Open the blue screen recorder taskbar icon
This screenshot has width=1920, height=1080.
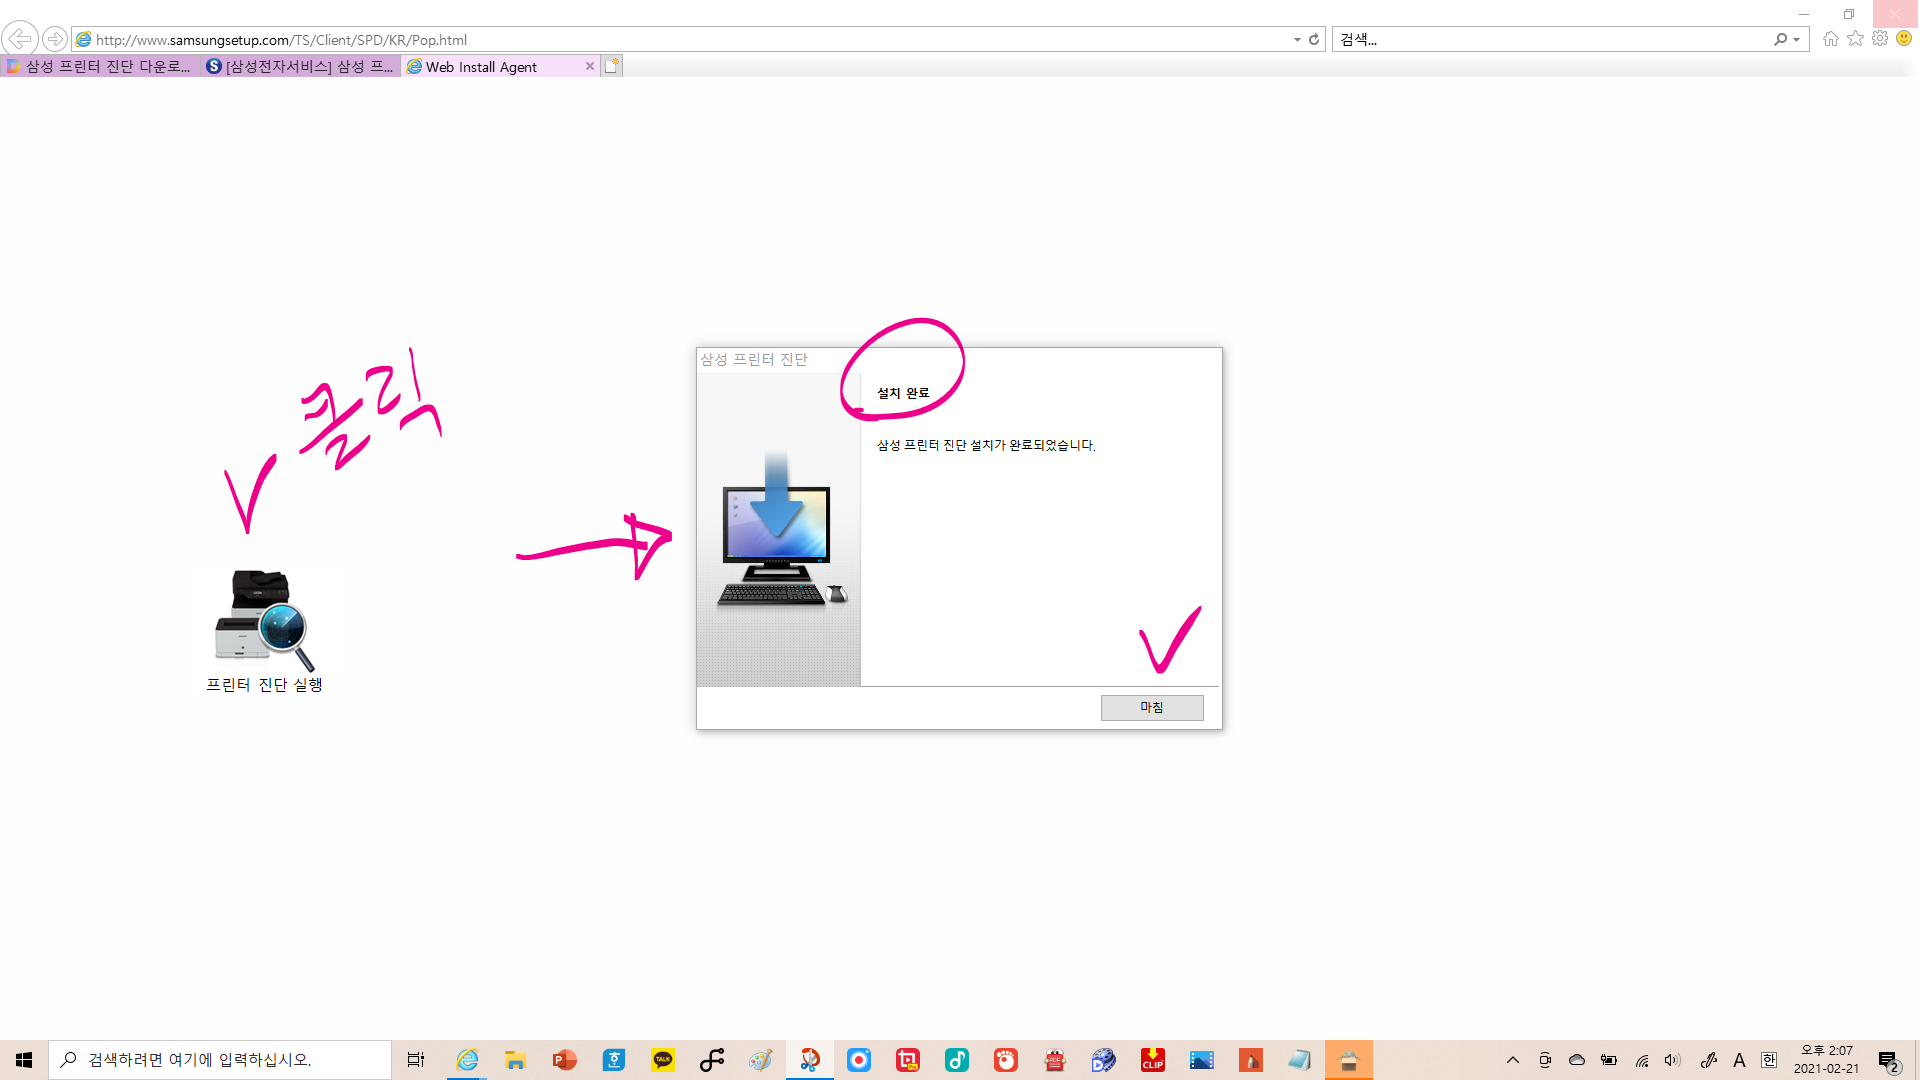click(x=859, y=1060)
